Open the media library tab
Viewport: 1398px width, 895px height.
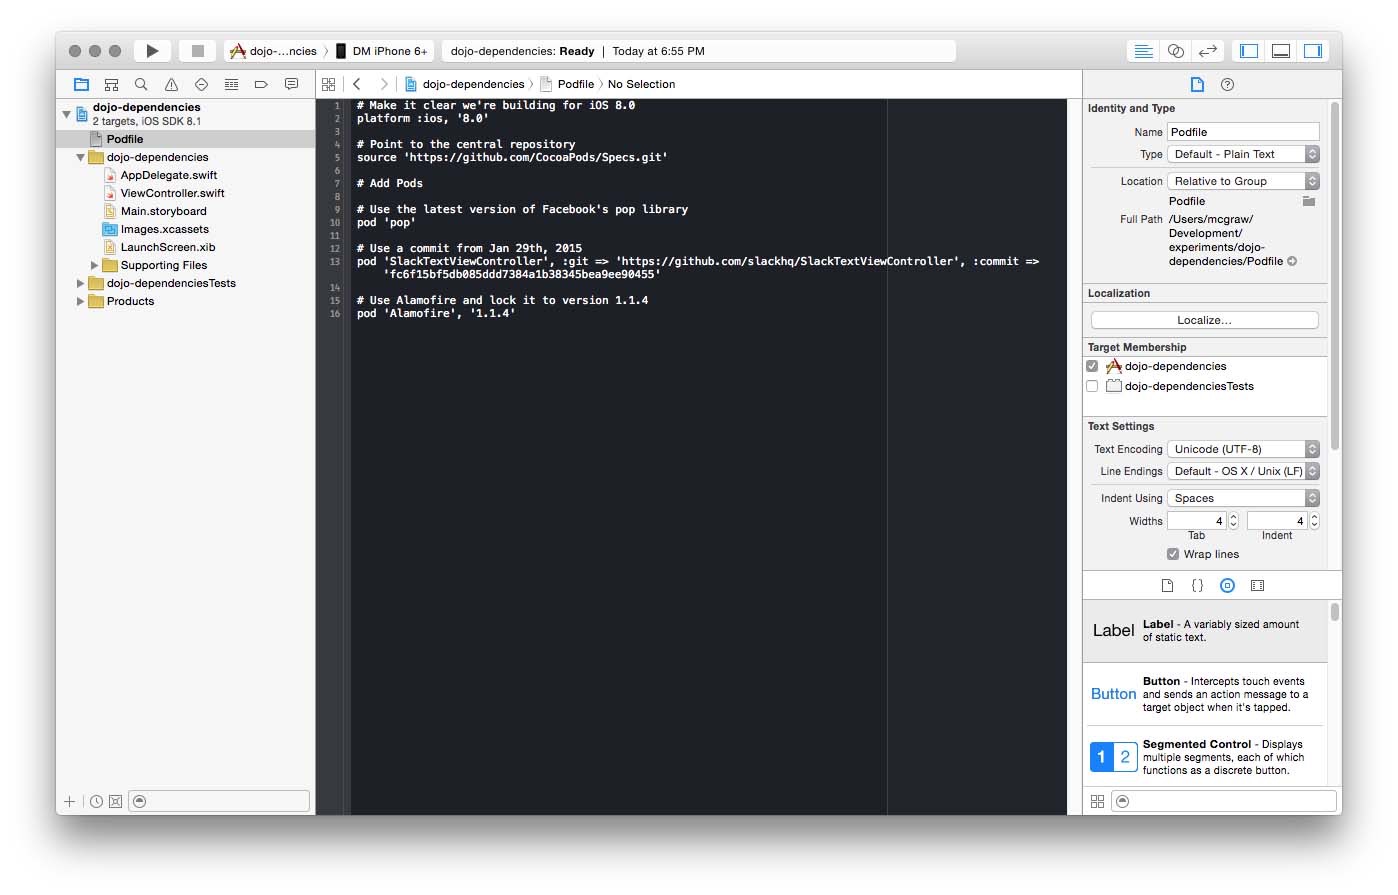click(x=1258, y=585)
